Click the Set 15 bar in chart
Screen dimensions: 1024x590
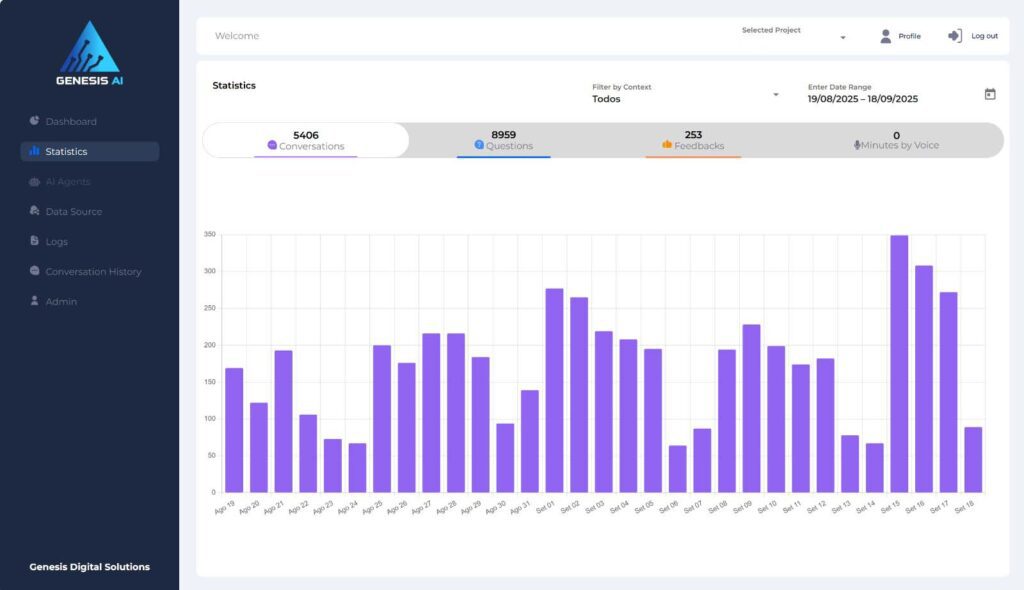899,364
